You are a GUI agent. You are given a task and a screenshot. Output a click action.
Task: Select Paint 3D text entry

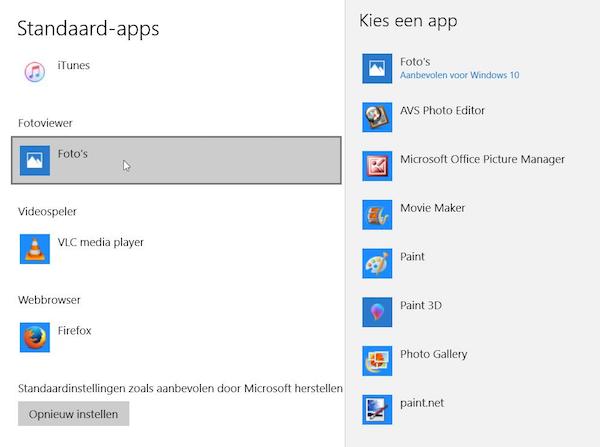coord(421,305)
